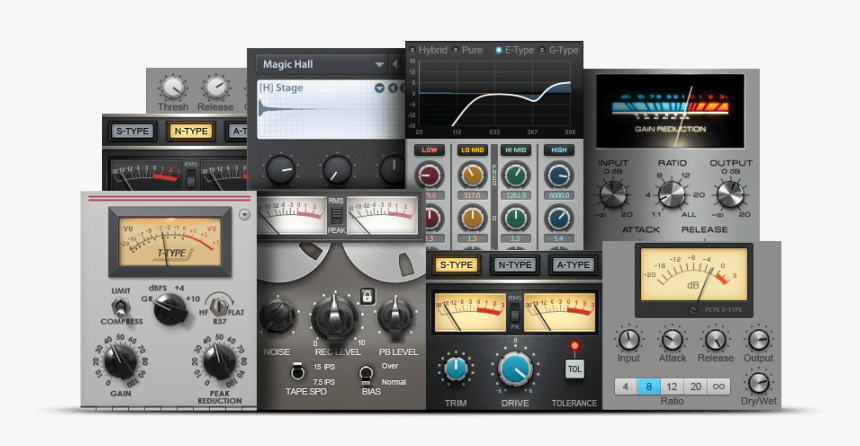Screen dimensions: 860x446
Task: Click the orange LO MID Q knob
Action: [472, 218]
